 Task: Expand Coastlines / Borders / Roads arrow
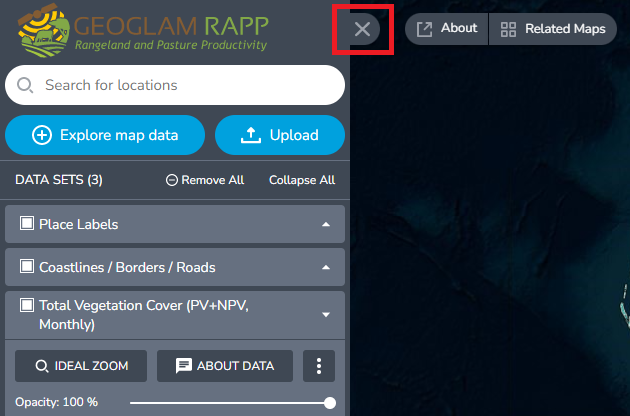tap(325, 267)
